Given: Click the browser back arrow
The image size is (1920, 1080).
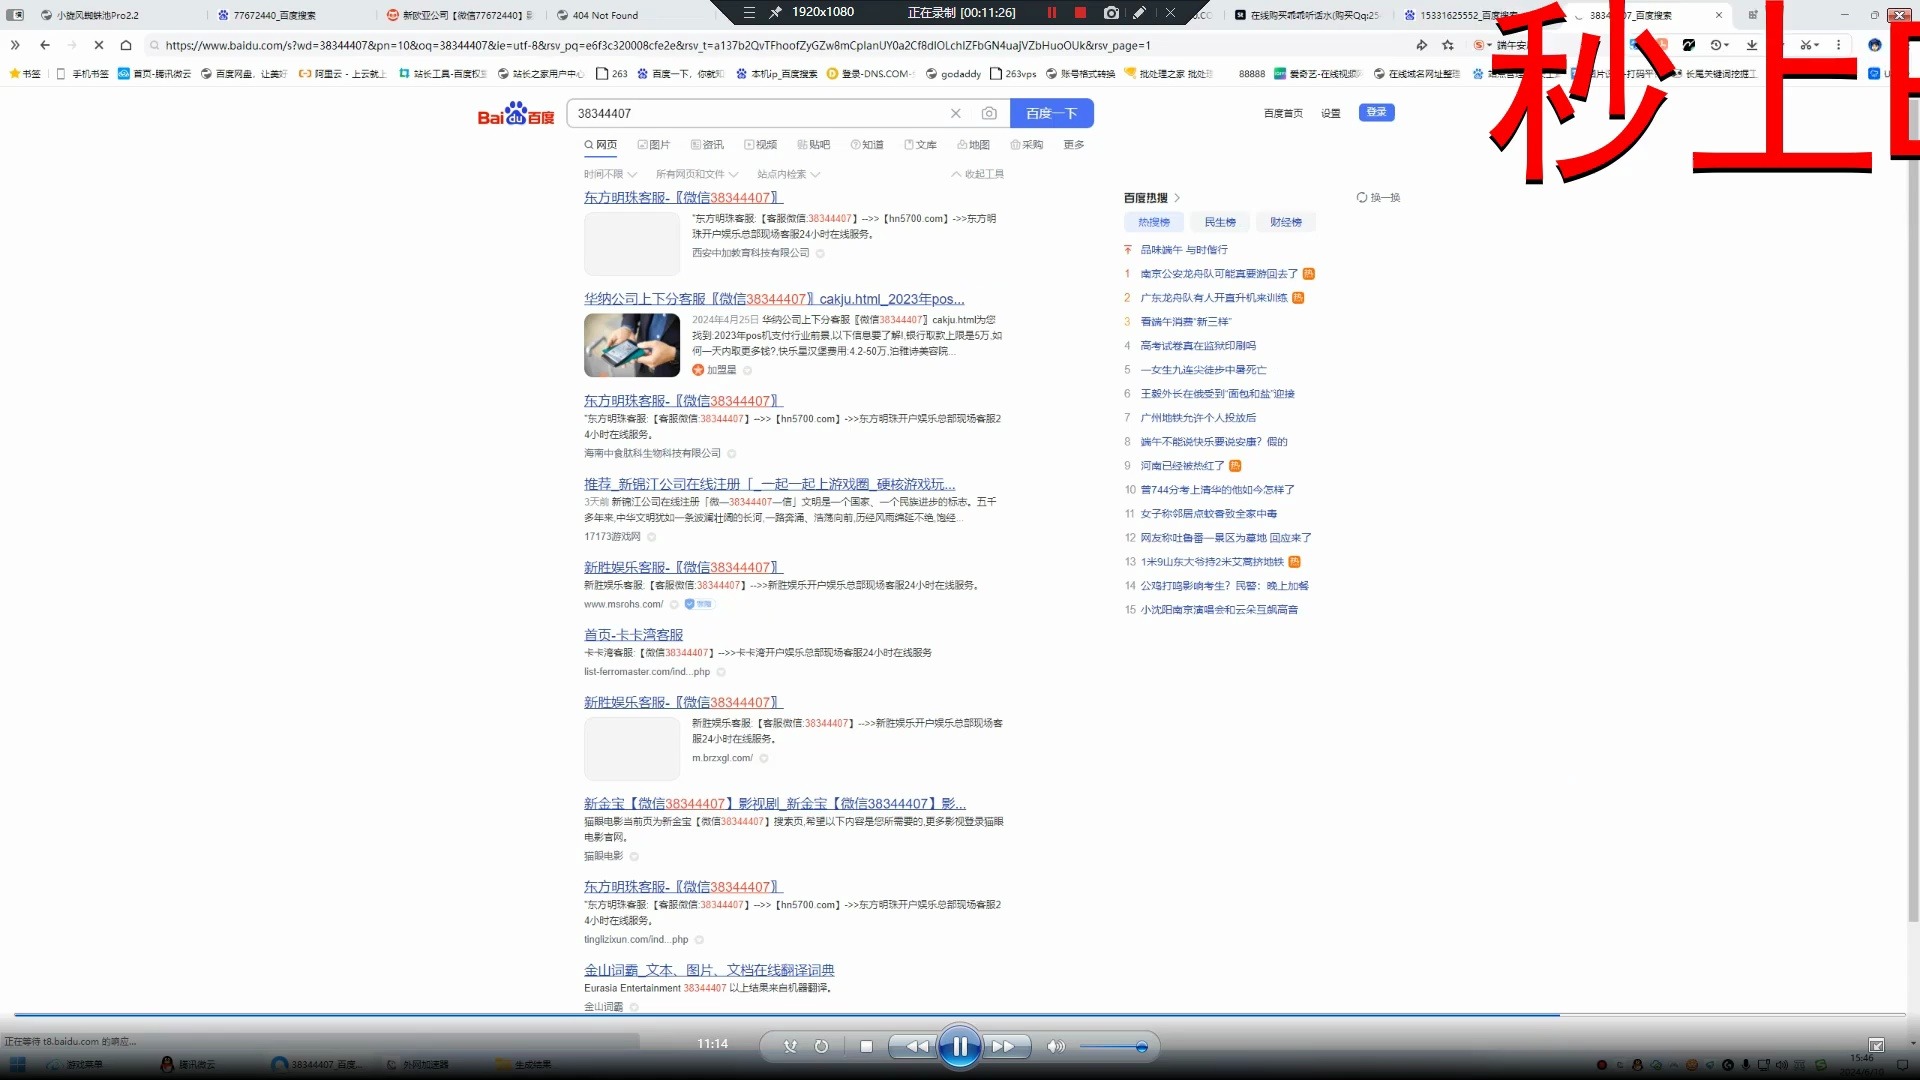Looking at the screenshot, I should coord(45,45).
